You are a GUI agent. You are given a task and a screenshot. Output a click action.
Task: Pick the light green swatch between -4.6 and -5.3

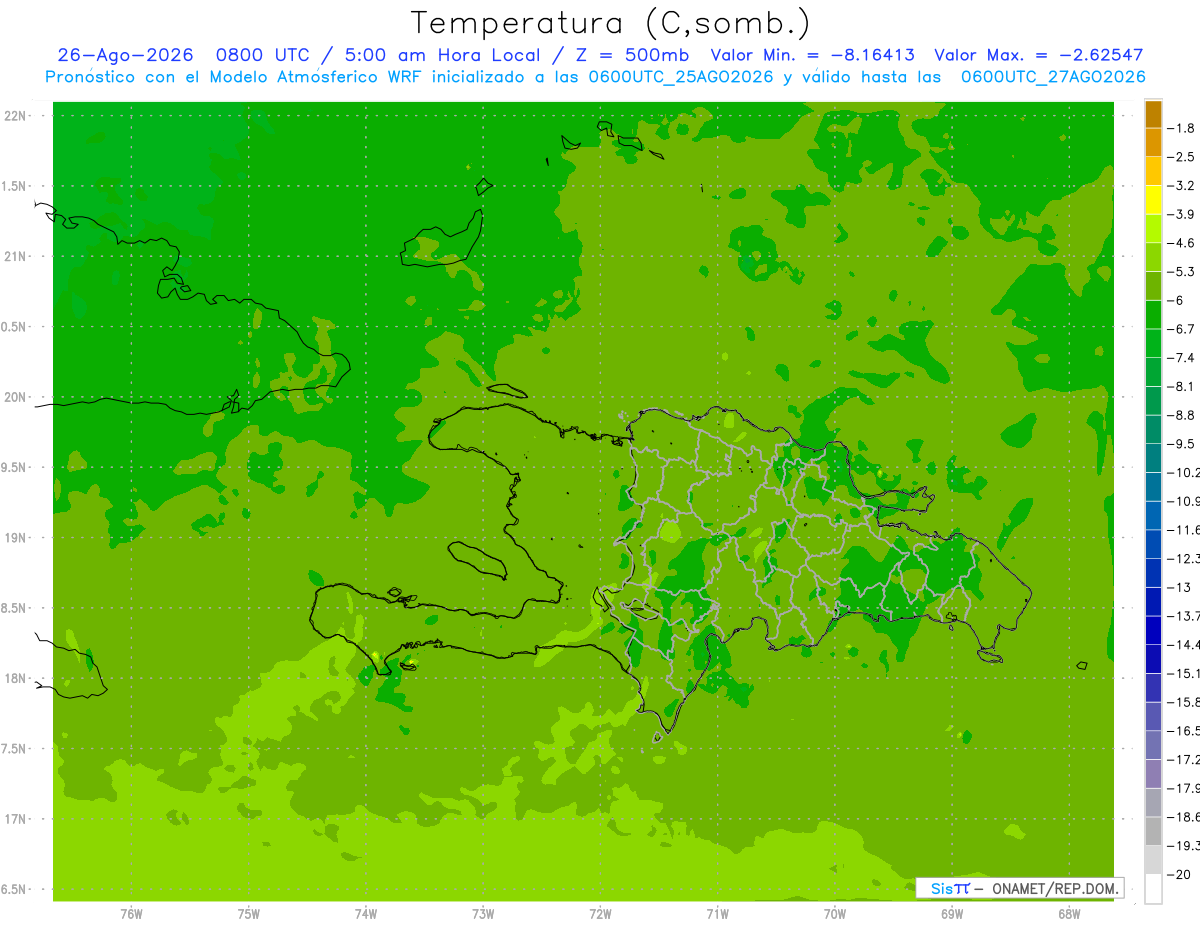(x=1153, y=257)
